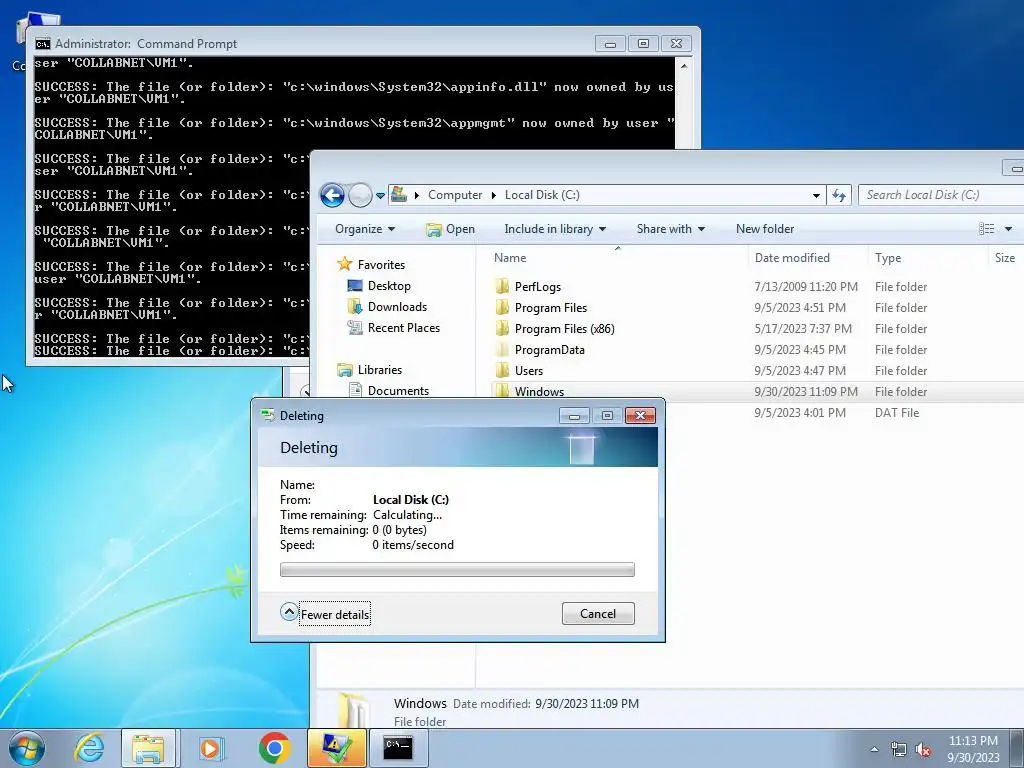Click the network tray icon
Viewport: 1024px width, 768px height.
pyautogui.click(x=899, y=749)
